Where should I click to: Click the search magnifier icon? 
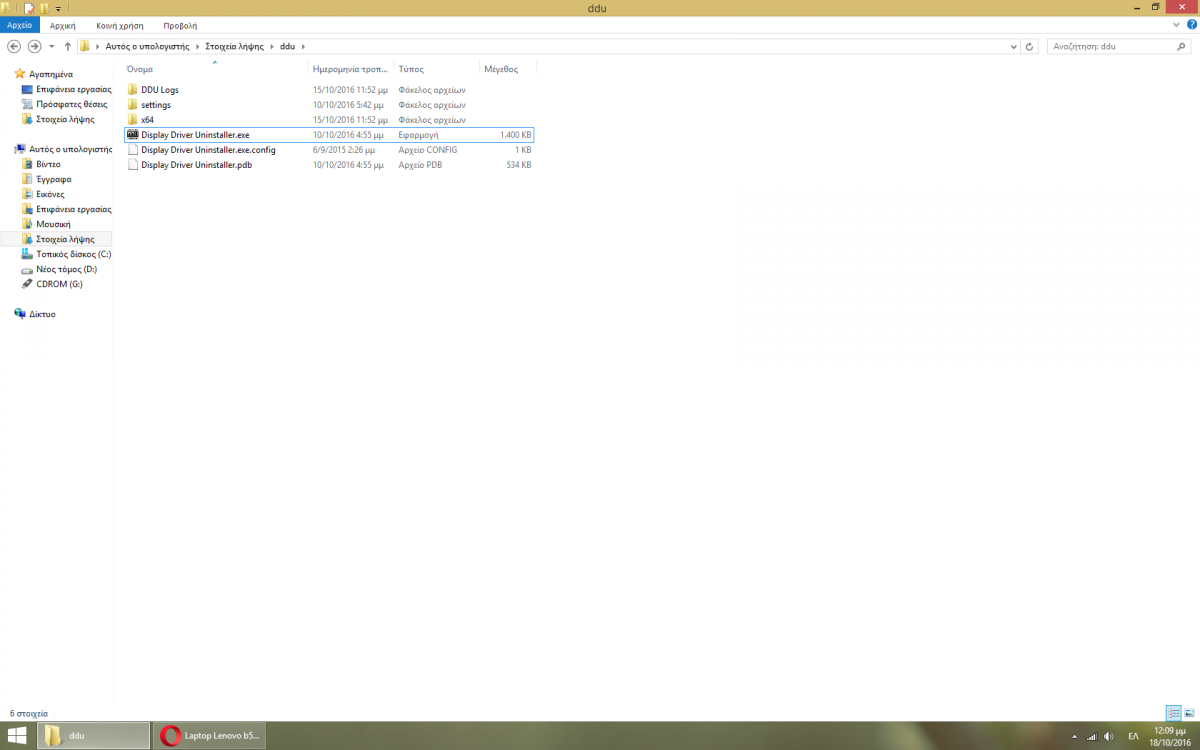(x=1183, y=46)
